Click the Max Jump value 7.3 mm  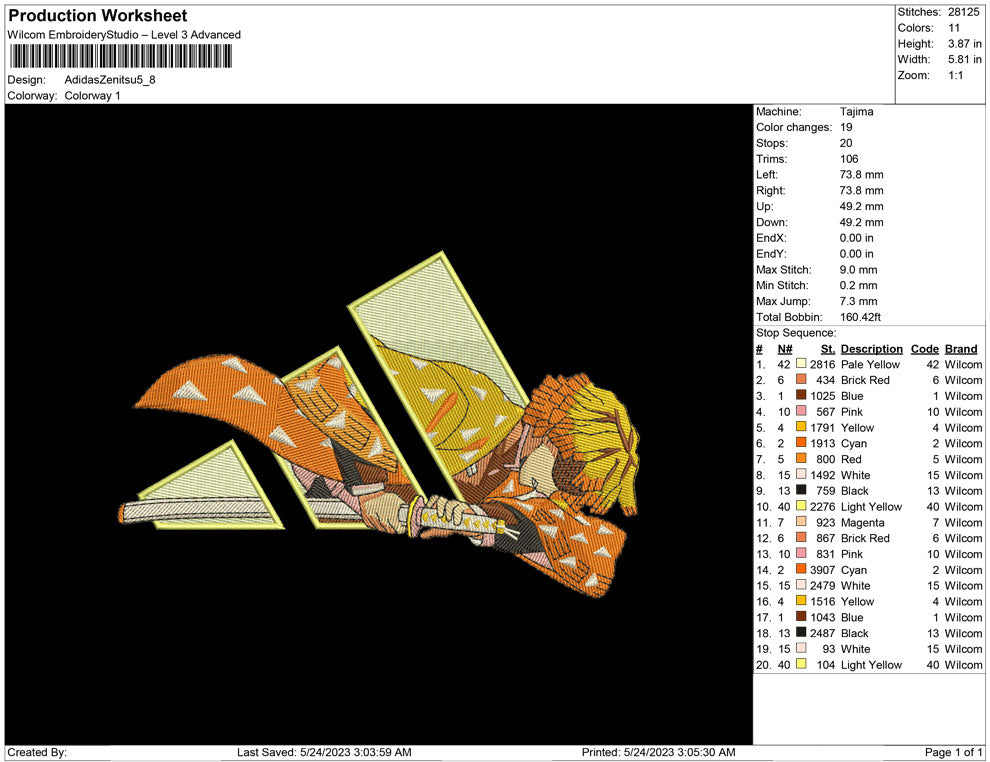858,301
